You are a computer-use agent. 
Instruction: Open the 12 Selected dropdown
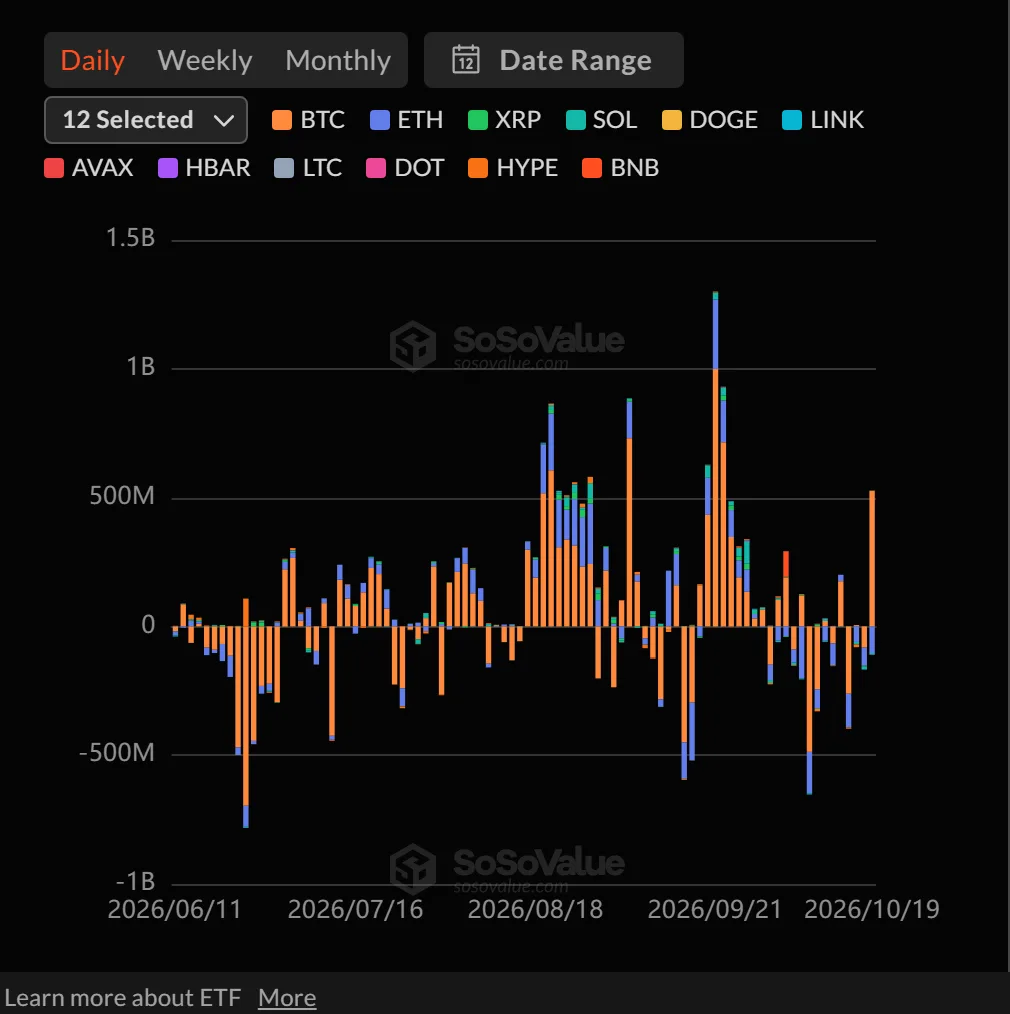[x=145, y=120]
